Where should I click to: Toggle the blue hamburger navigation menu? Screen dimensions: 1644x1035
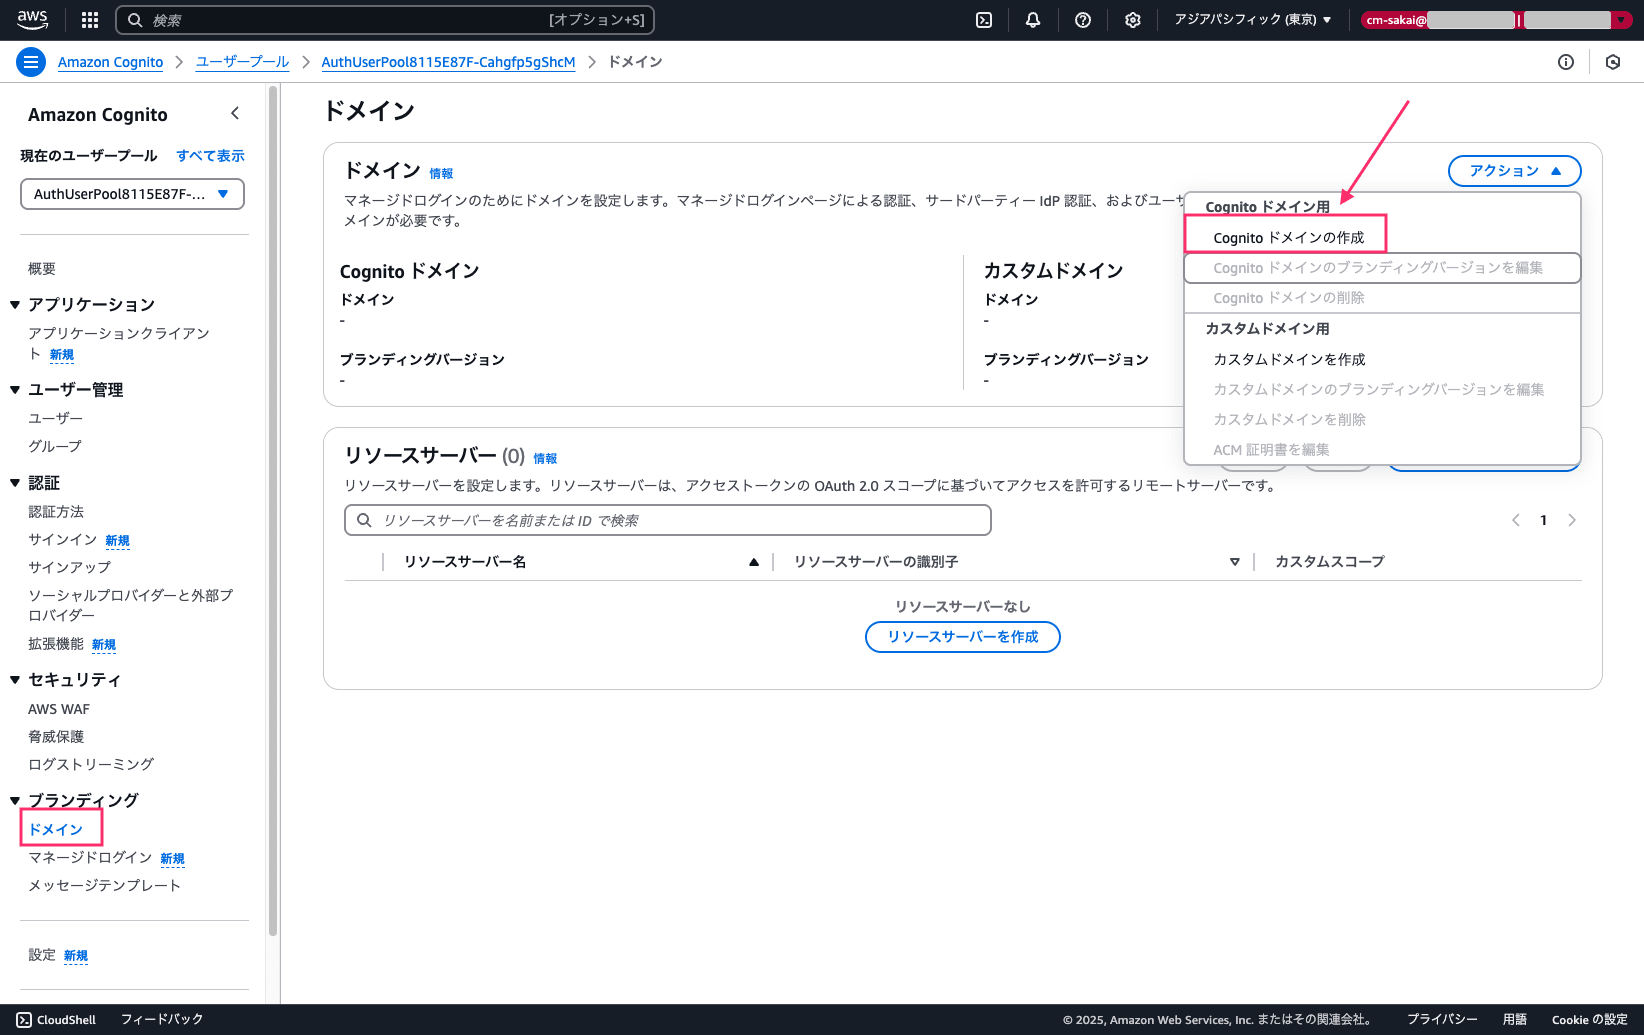point(31,62)
